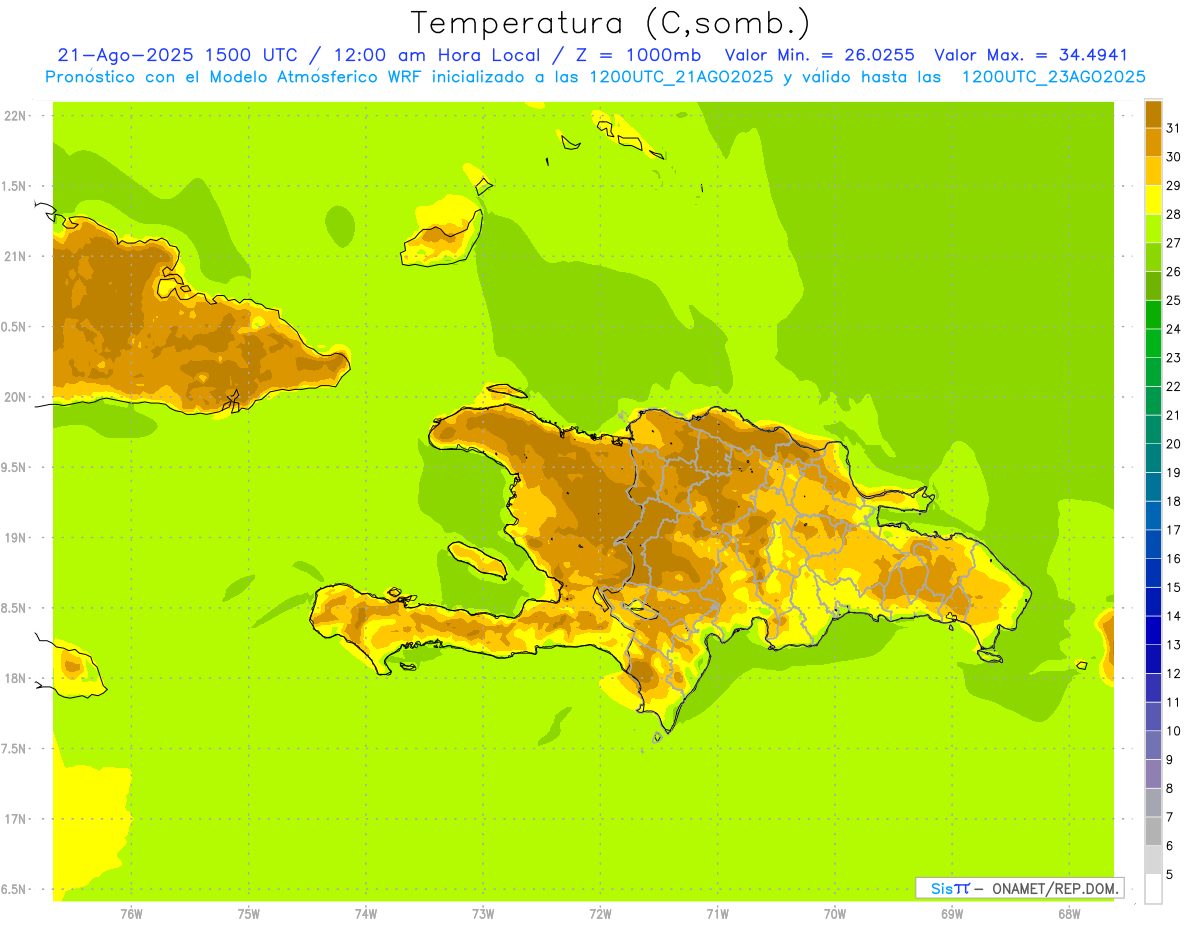Click the legend value 26 on color scale
The width and height of the screenshot is (1200, 927).
coord(1173,271)
